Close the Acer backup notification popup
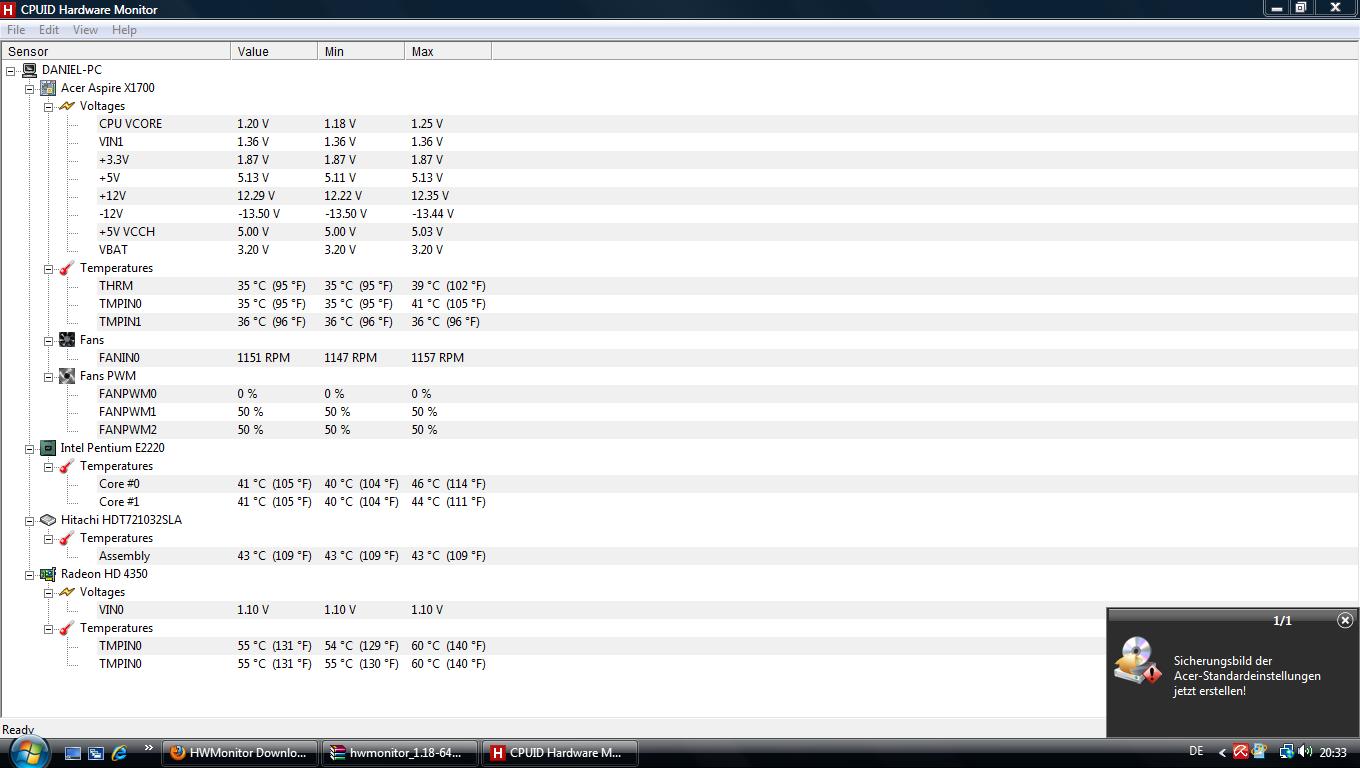Viewport: 1360px width, 768px height. tap(1345, 620)
